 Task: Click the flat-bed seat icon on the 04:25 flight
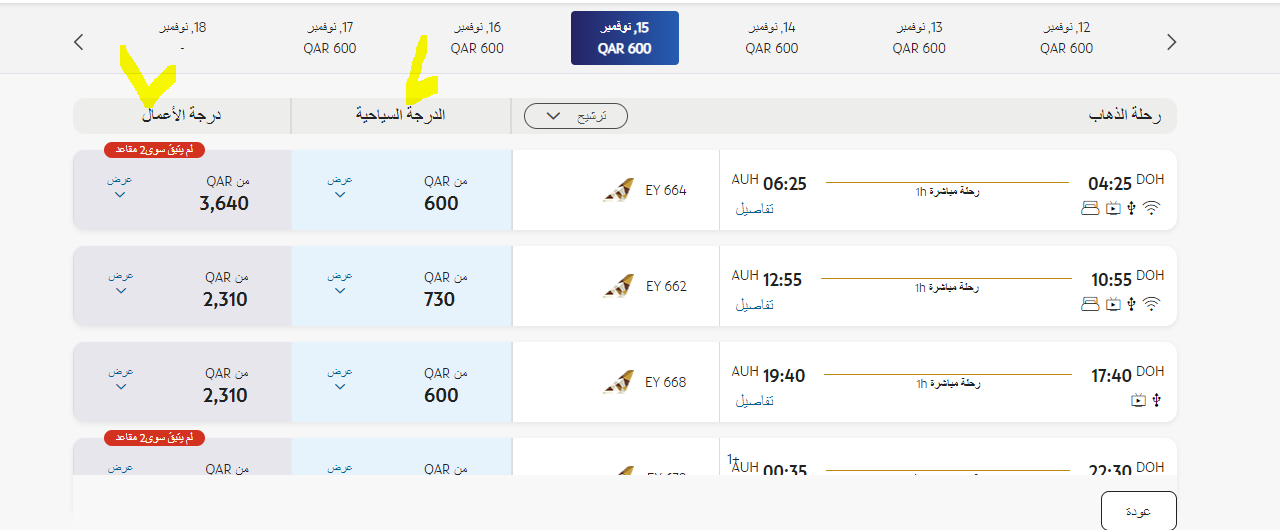(x=1091, y=208)
